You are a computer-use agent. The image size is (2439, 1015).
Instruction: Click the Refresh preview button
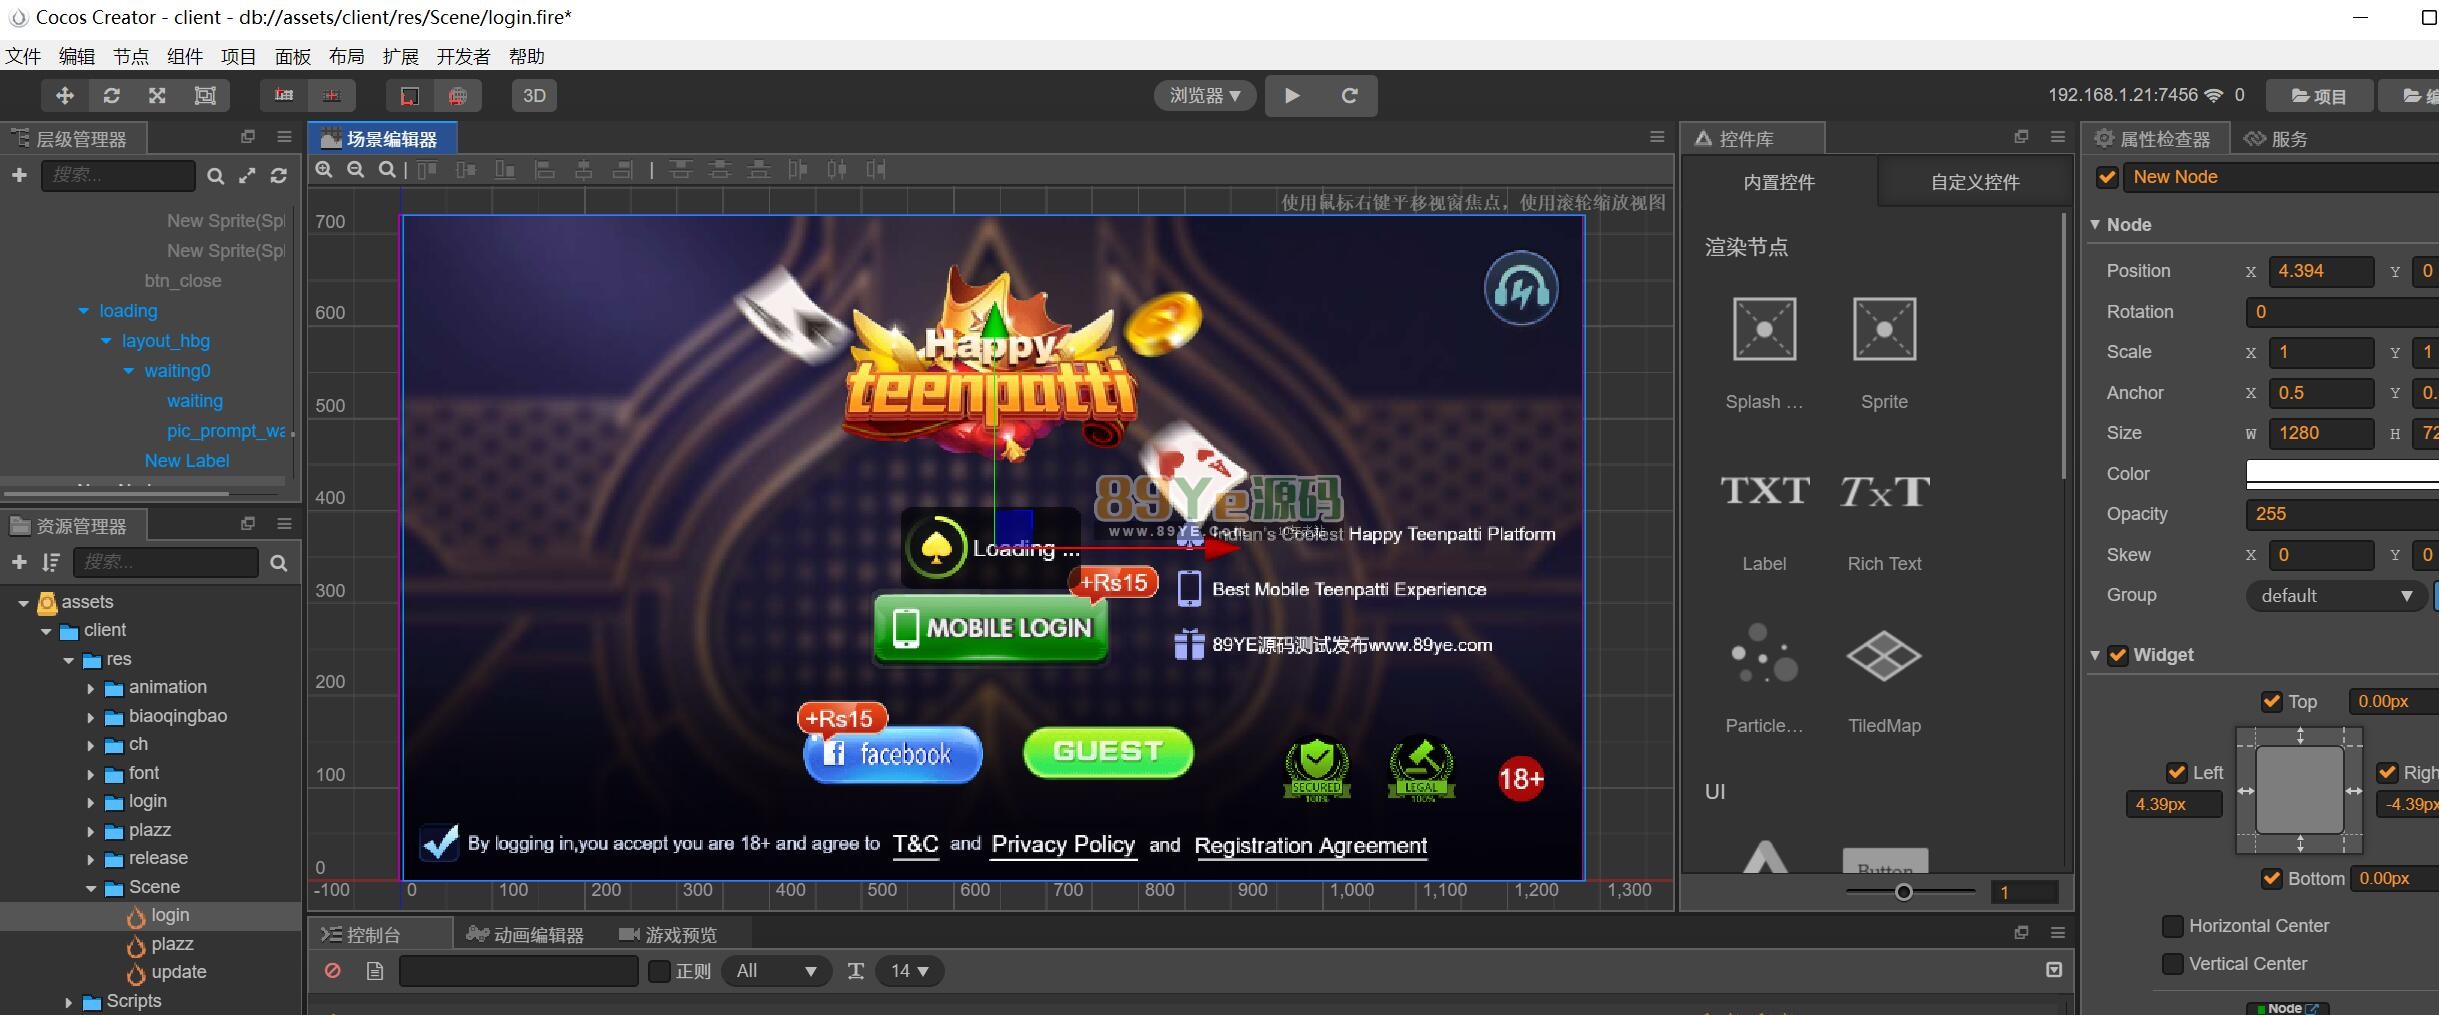(1349, 95)
